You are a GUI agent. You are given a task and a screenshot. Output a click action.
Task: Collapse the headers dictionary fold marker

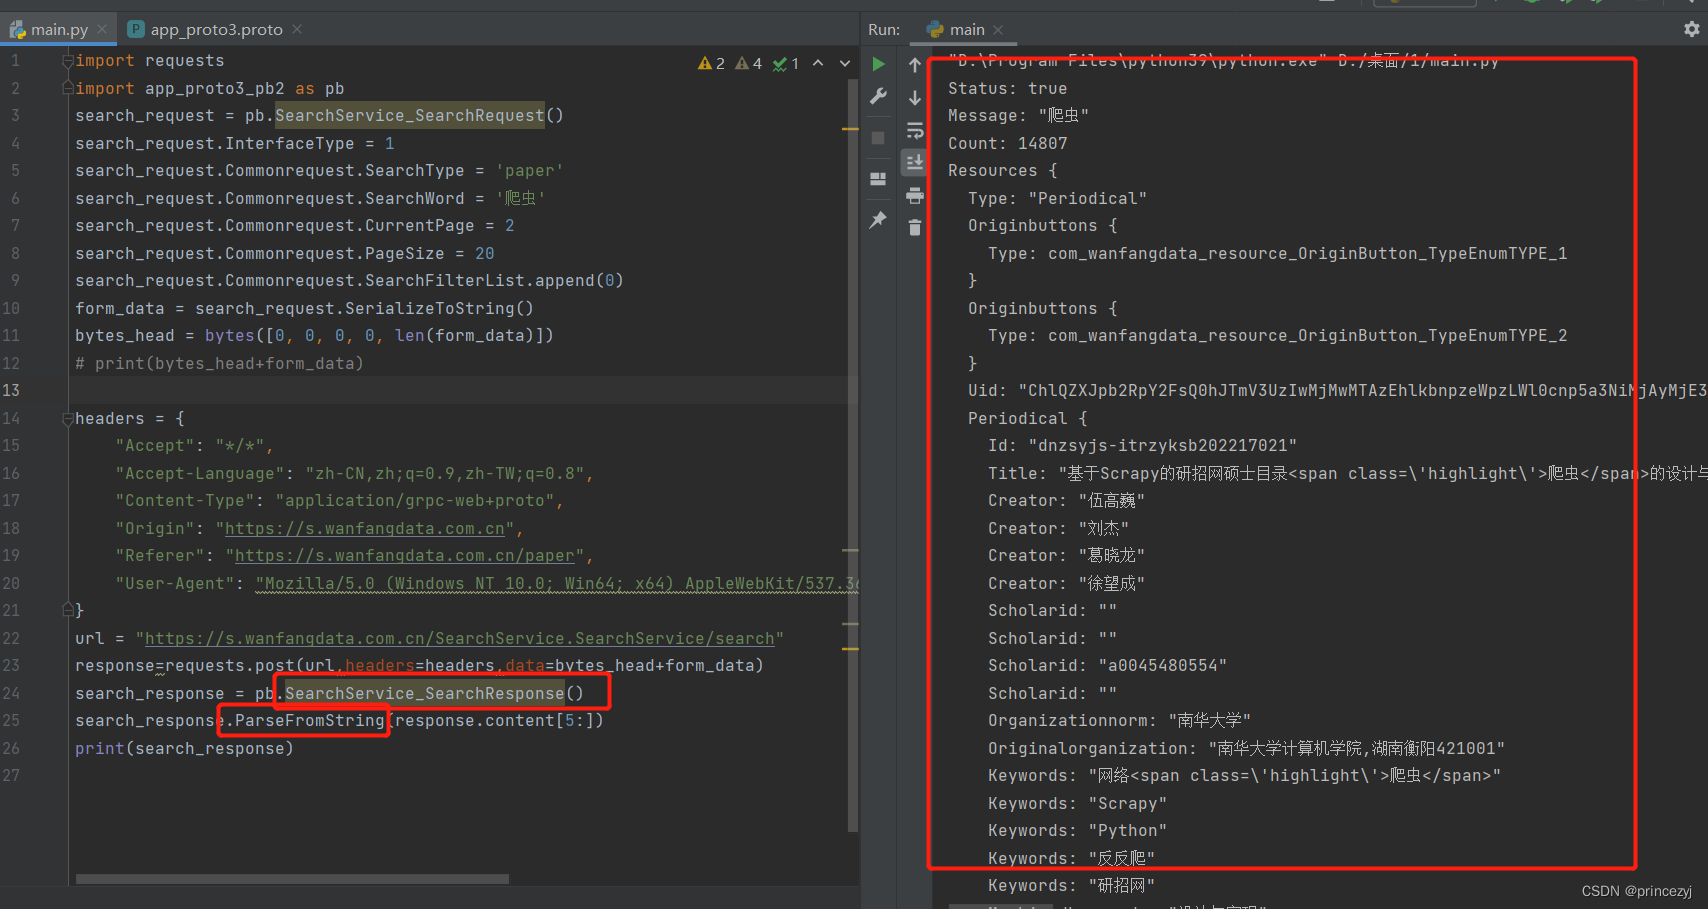click(68, 418)
